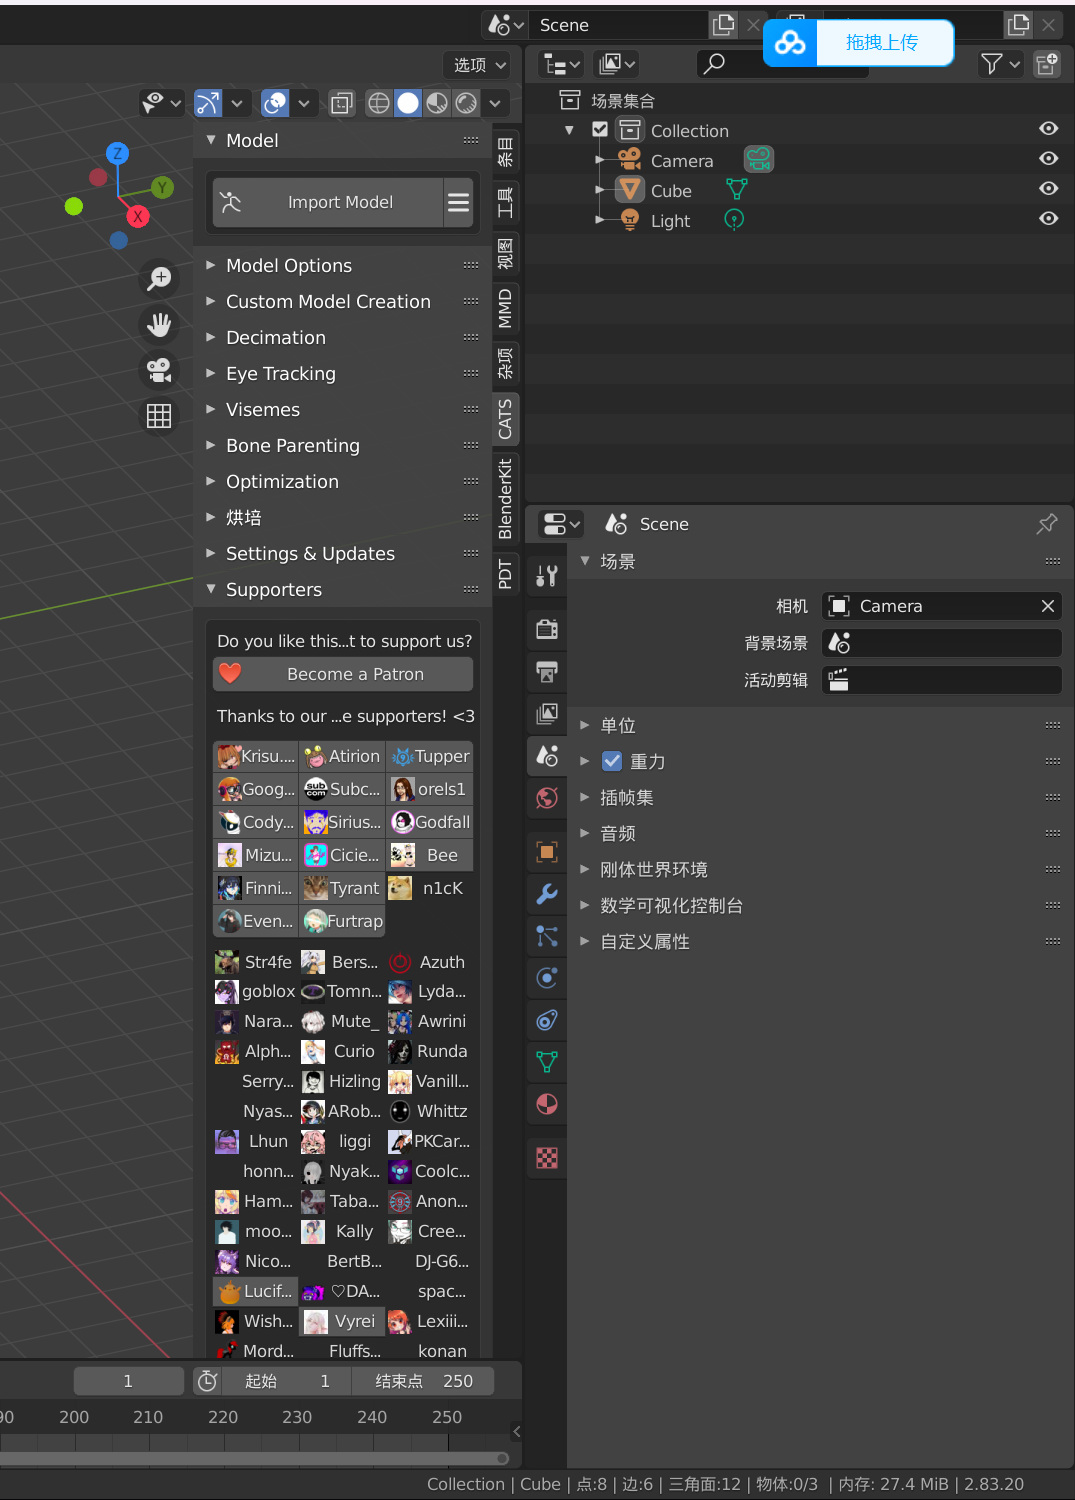Click Light data icon in outliner
The height and width of the screenshot is (1500, 1075).
tap(734, 220)
